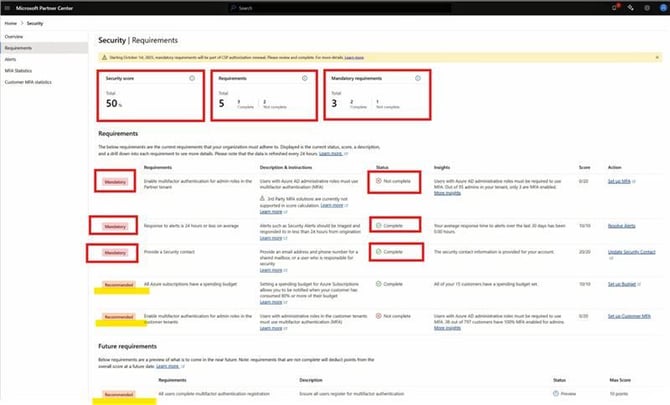Open Overview in the left navigation
This screenshot has height=405, width=670.
[x=14, y=35]
